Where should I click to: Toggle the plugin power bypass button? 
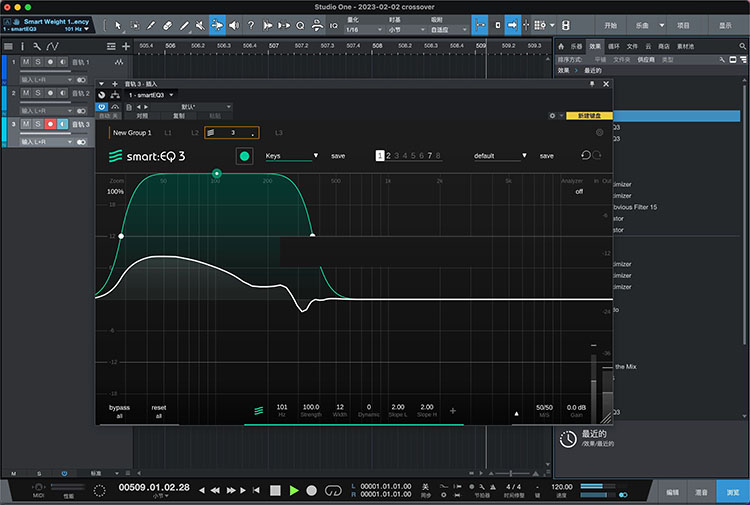[x=101, y=107]
